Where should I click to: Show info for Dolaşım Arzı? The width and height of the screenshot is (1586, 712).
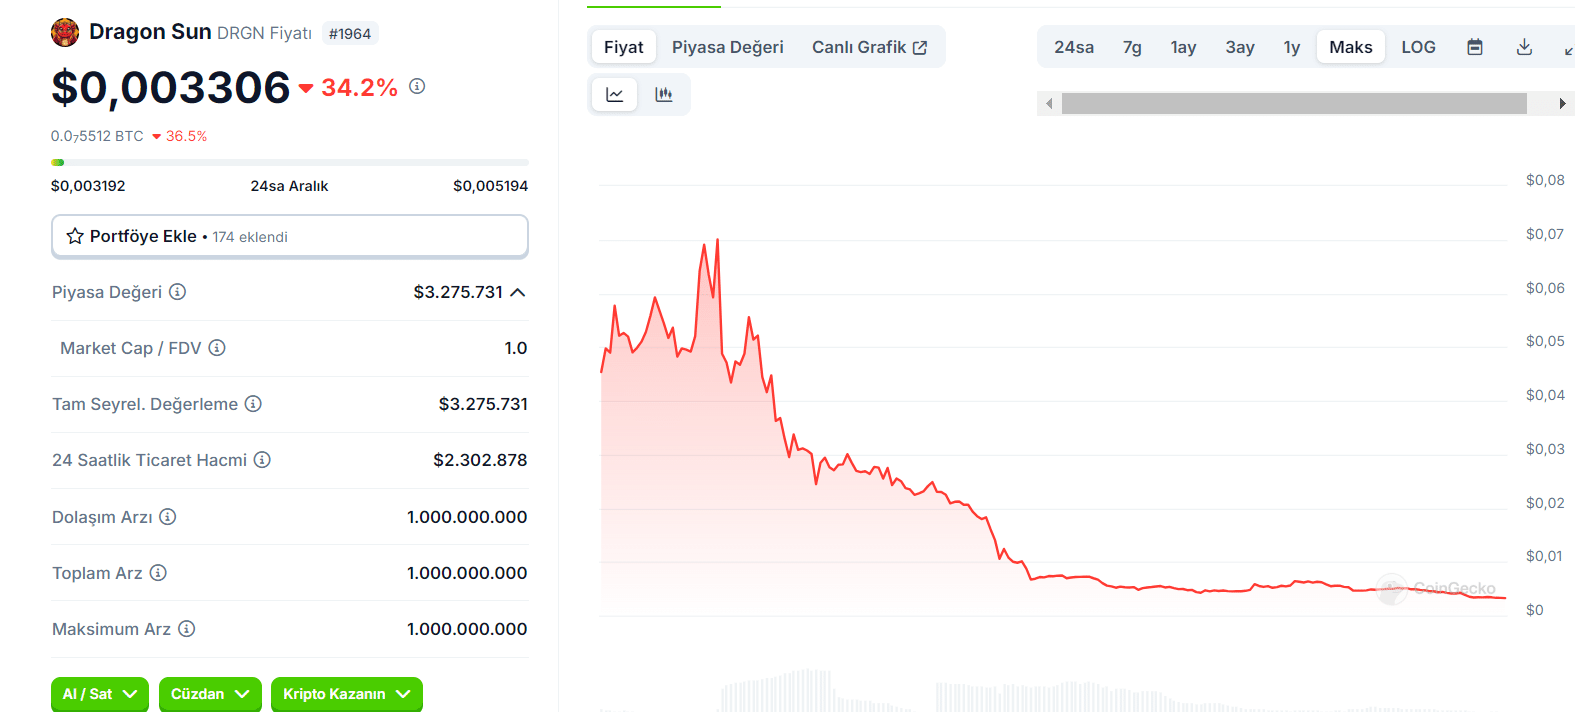168,517
